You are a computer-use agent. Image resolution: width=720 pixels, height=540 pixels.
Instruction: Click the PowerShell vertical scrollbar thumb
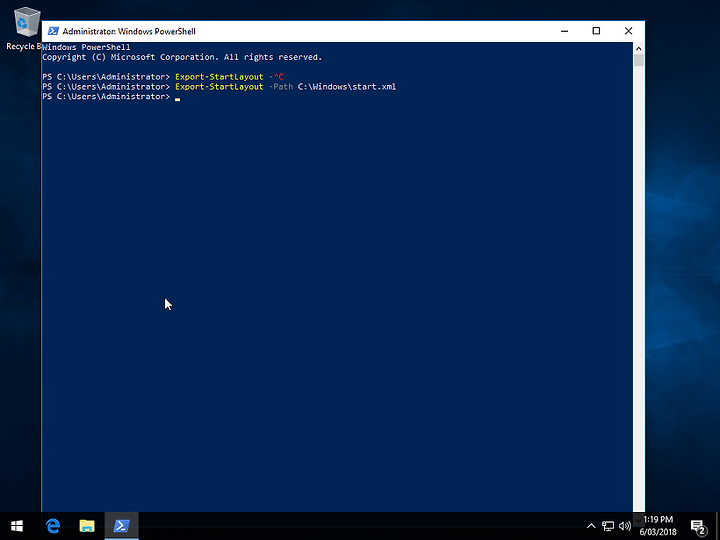(x=638, y=60)
